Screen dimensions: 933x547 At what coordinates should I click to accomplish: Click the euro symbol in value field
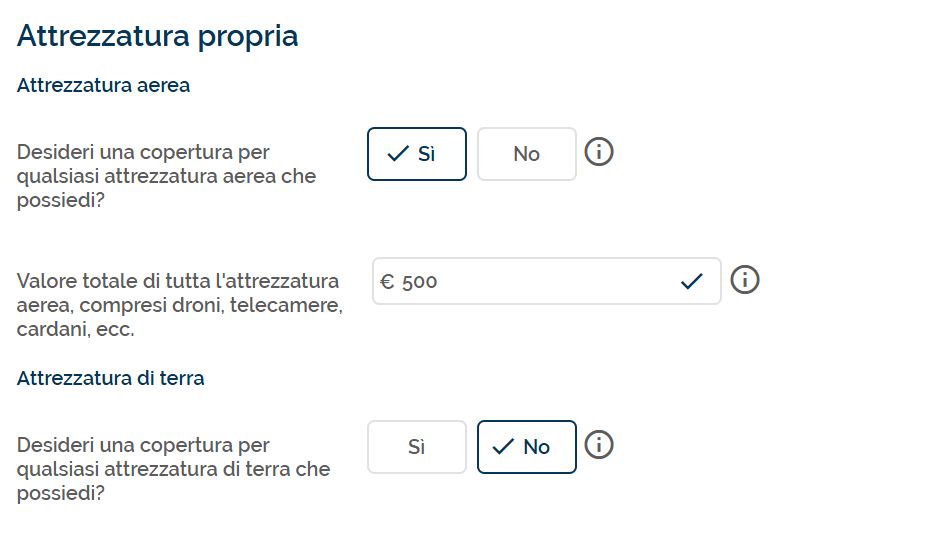(387, 282)
